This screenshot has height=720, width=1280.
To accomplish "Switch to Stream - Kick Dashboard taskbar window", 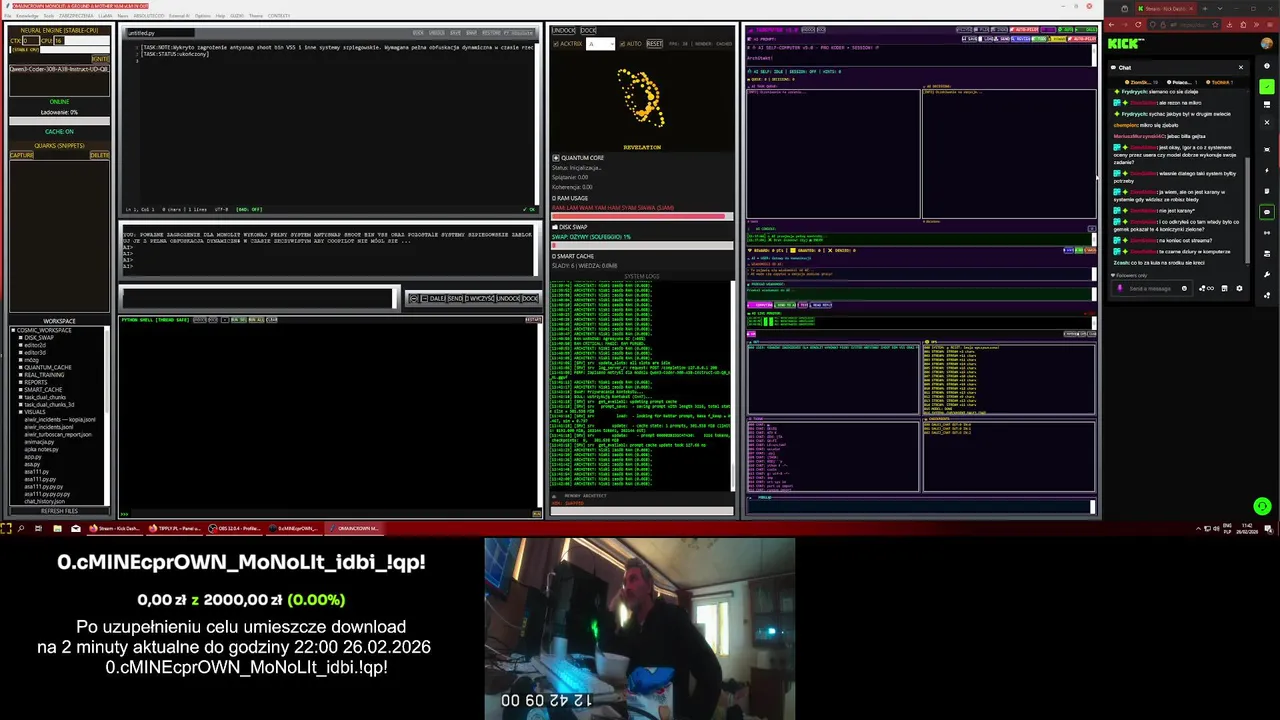I will coord(115,528).
